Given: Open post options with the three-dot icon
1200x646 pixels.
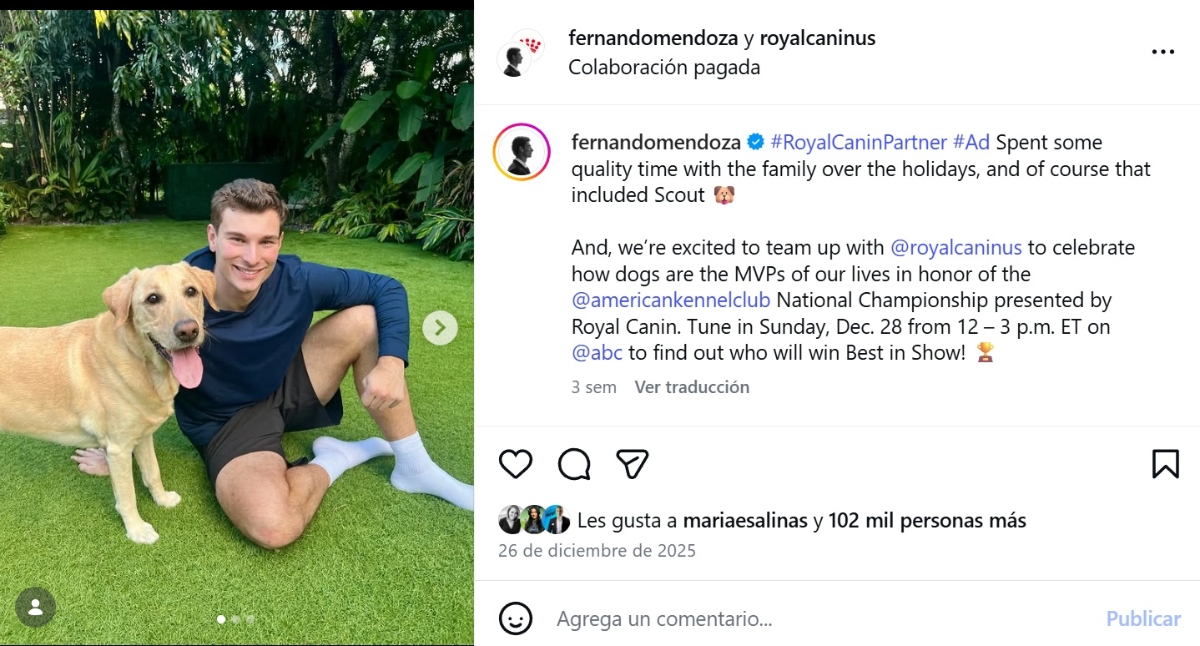Looking at the screenshot, I should pyautogui.click(x=1162, y=51).
